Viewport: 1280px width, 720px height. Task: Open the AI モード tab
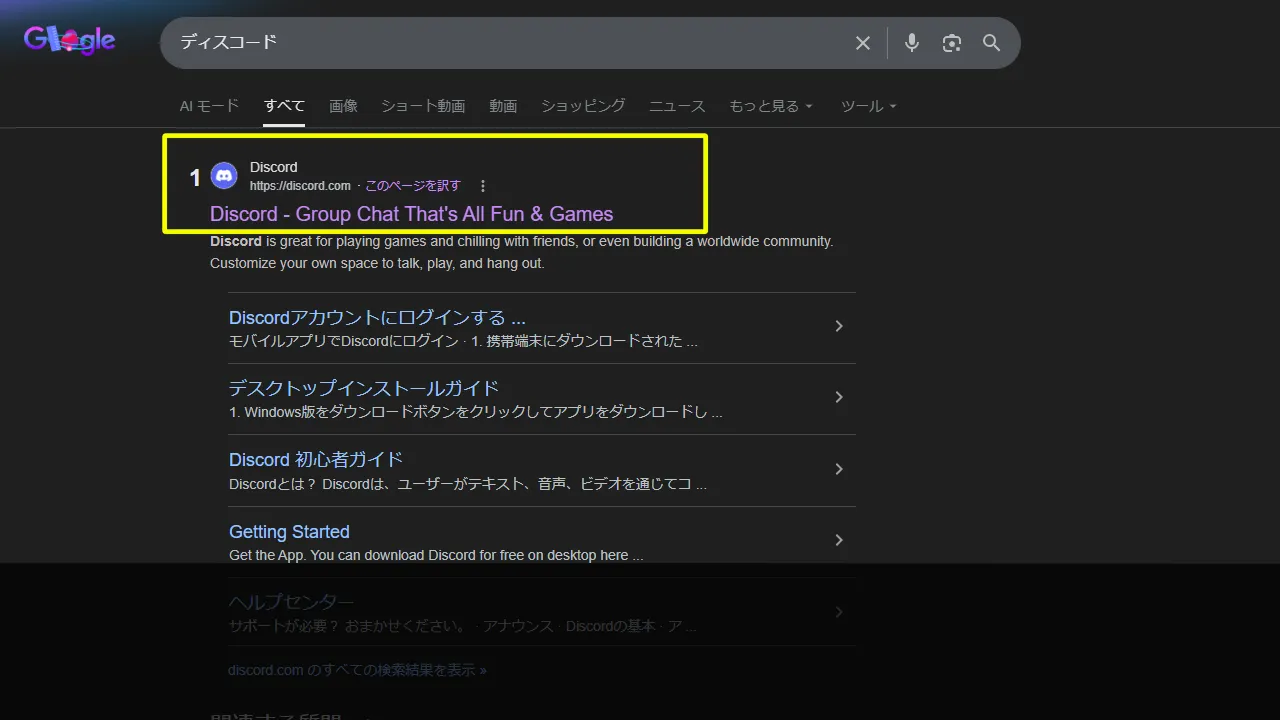point(209,105)
